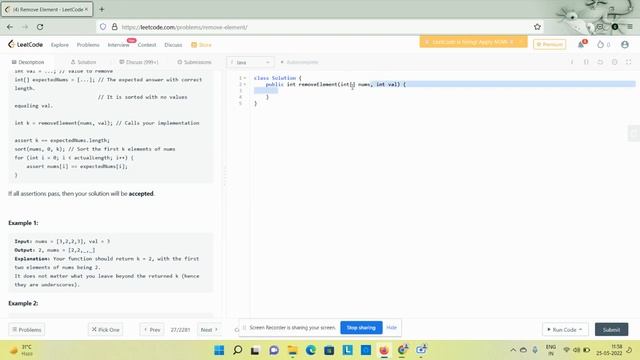640x360 pixels.
Task: Open the Discuss nav link
Action: 173,44
